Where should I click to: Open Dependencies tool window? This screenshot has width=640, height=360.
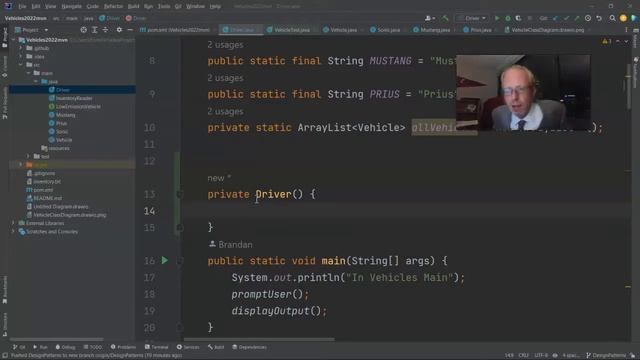point(249,347)
